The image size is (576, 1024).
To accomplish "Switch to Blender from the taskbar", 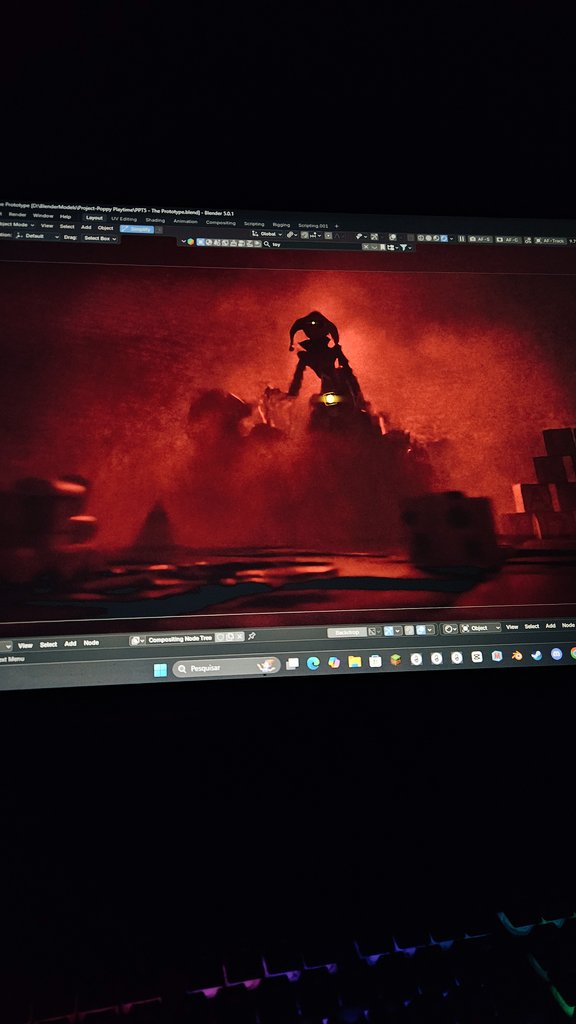I will pyautogui.click(x=517, y=655).
